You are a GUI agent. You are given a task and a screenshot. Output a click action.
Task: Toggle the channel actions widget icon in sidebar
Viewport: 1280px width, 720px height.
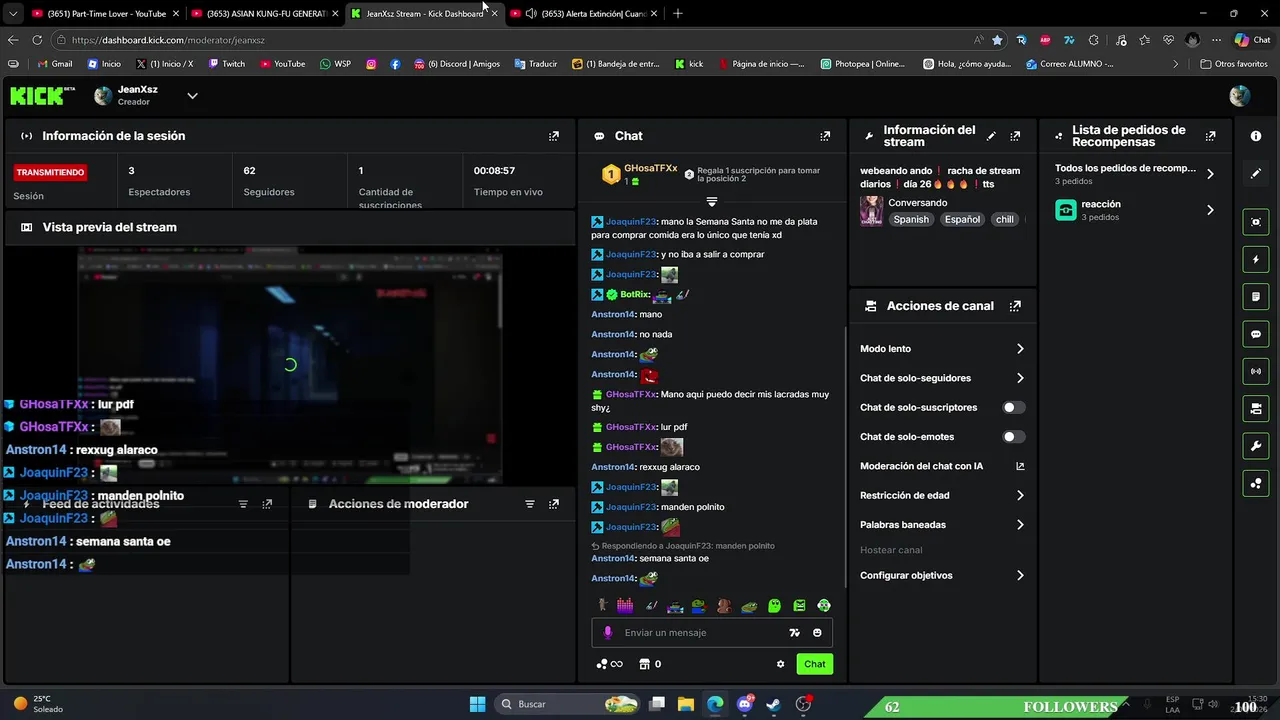tap(1256, 408)
